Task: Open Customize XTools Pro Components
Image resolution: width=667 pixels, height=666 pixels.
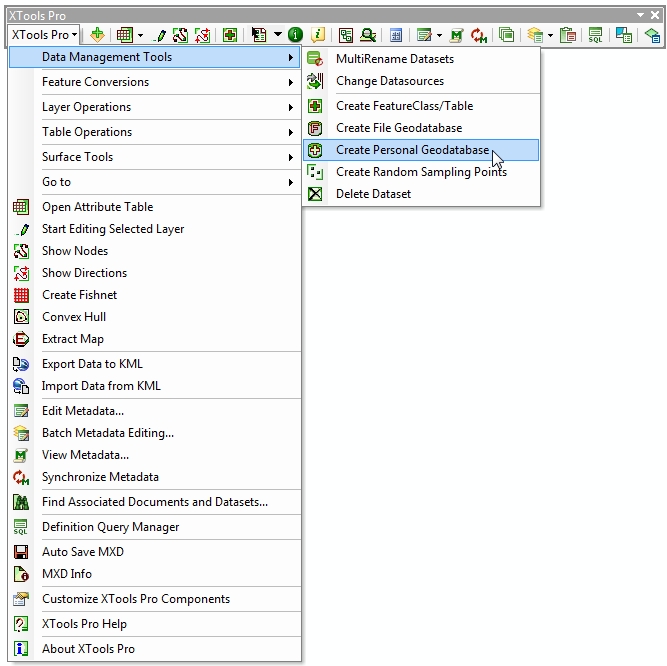Action: [155, 599]
